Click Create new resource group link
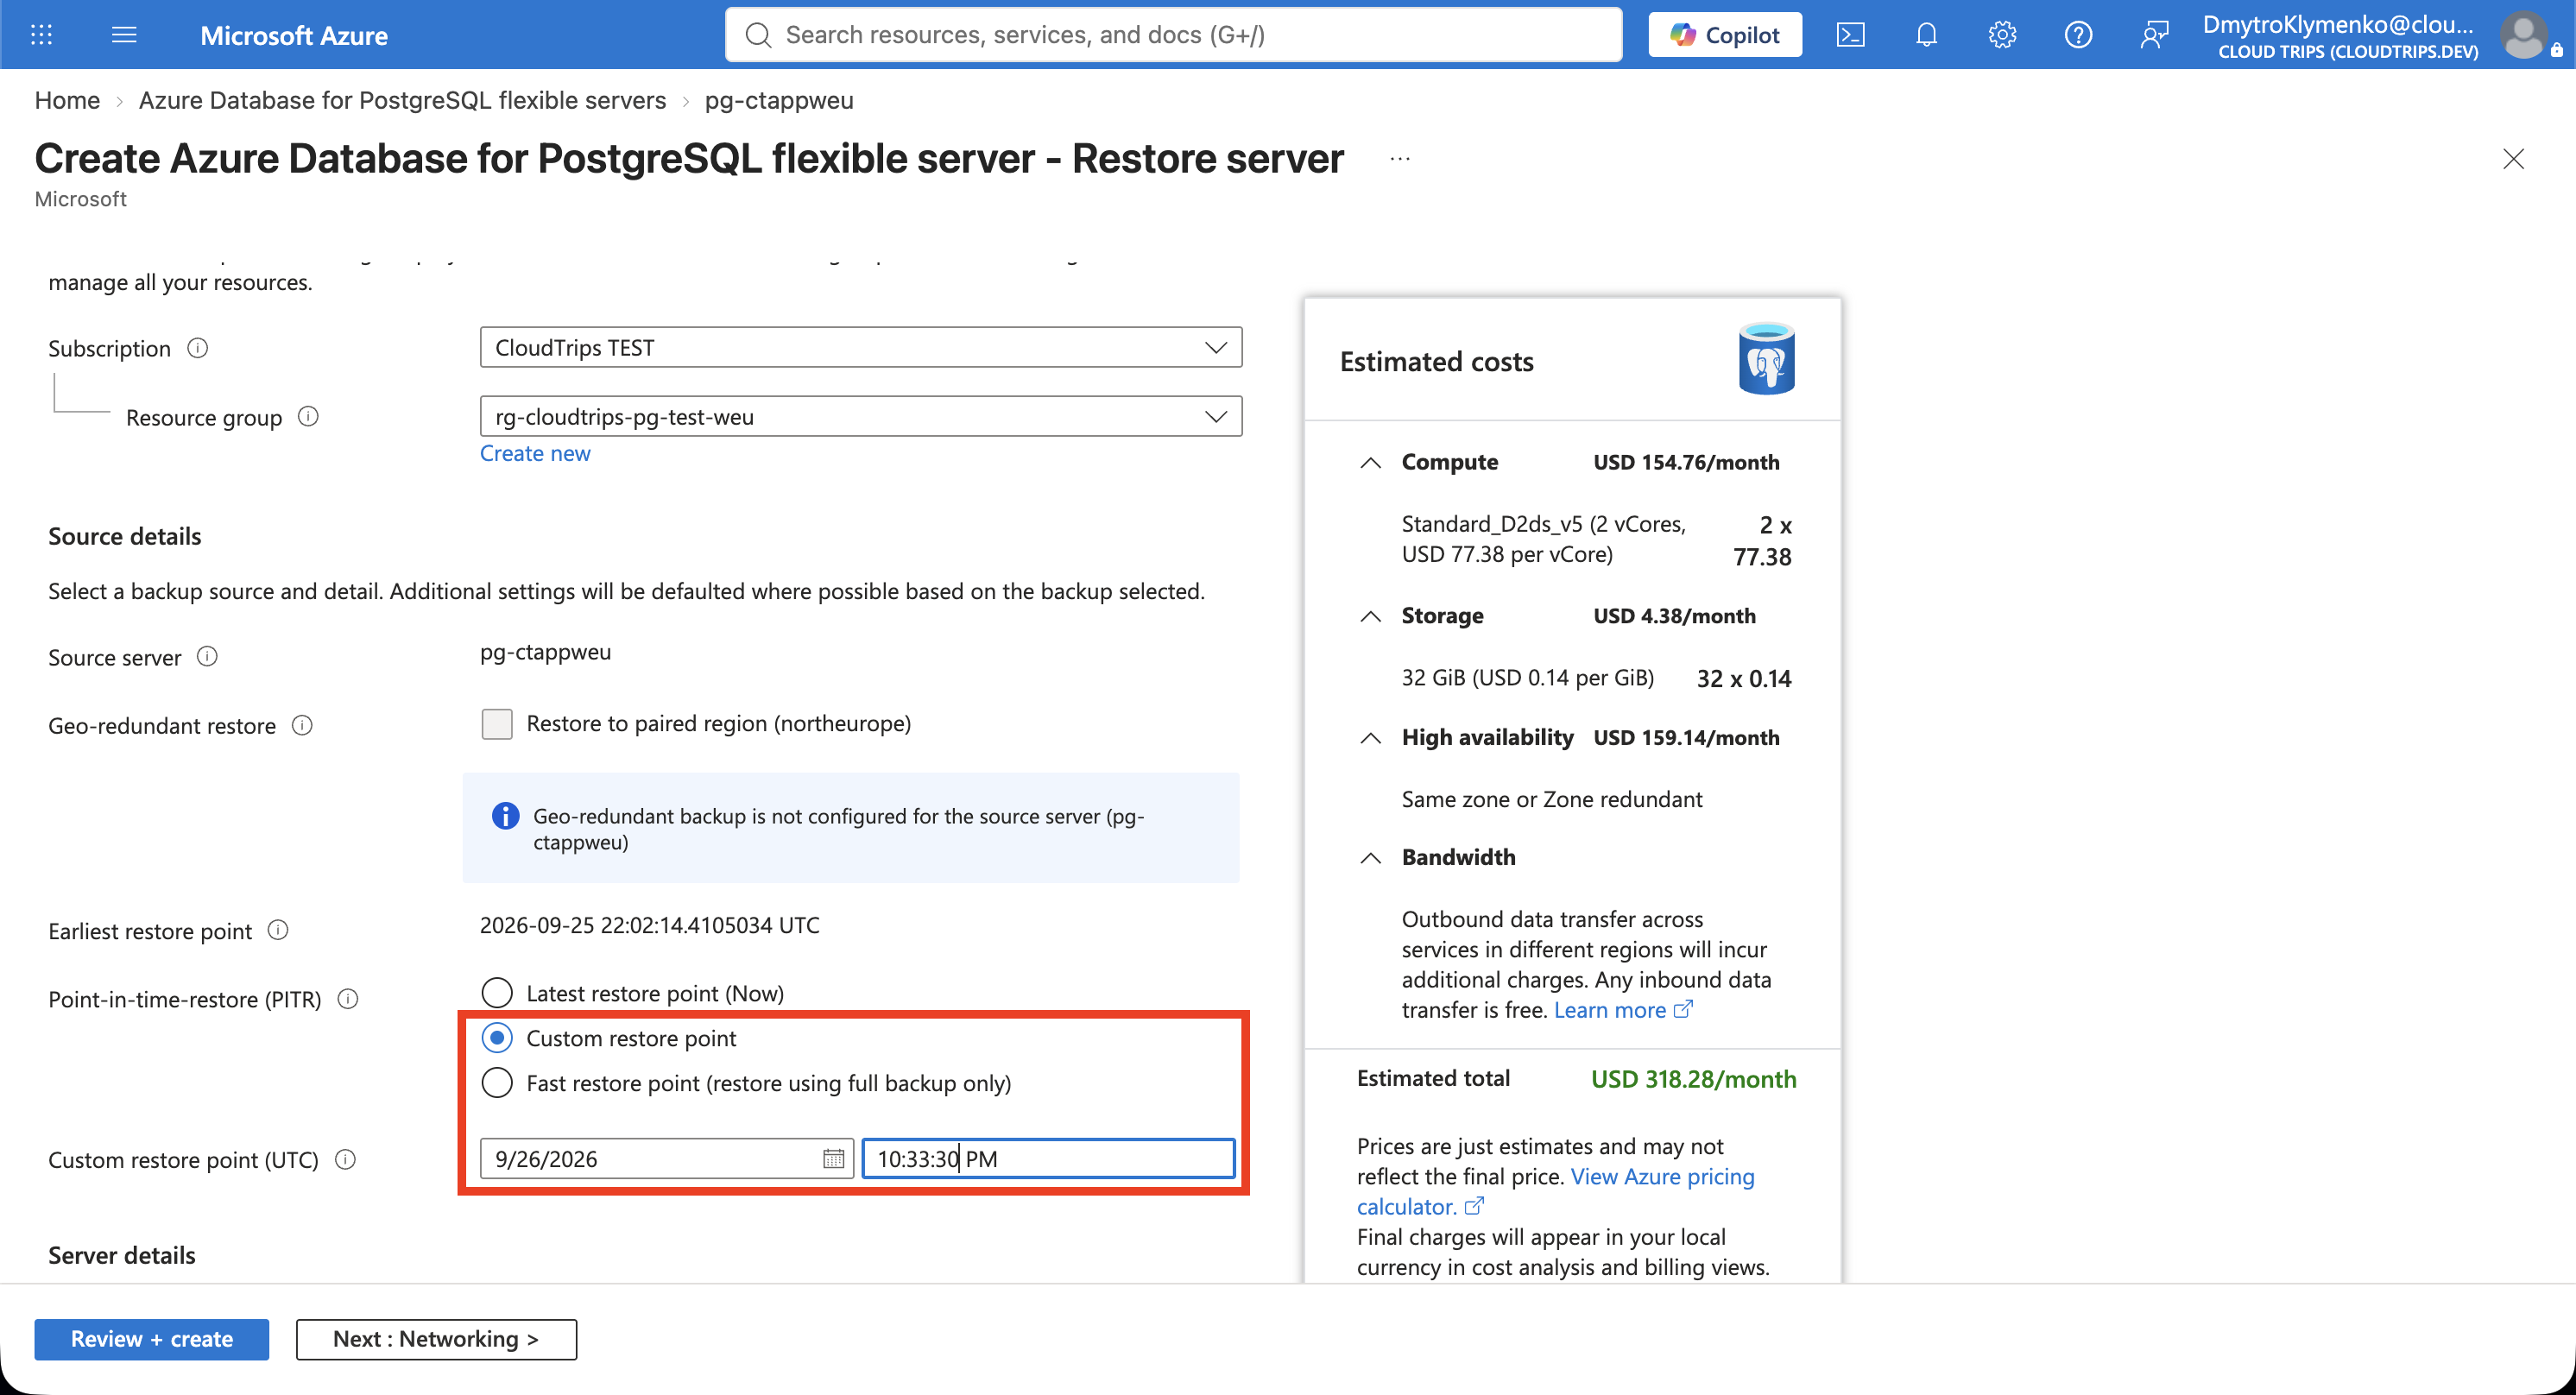 pos(535,453)
